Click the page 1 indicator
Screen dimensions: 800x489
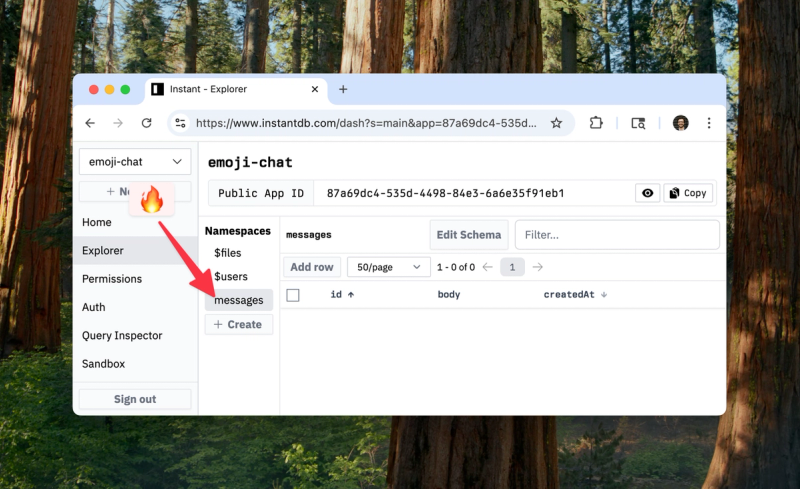(x=512, y=267)
